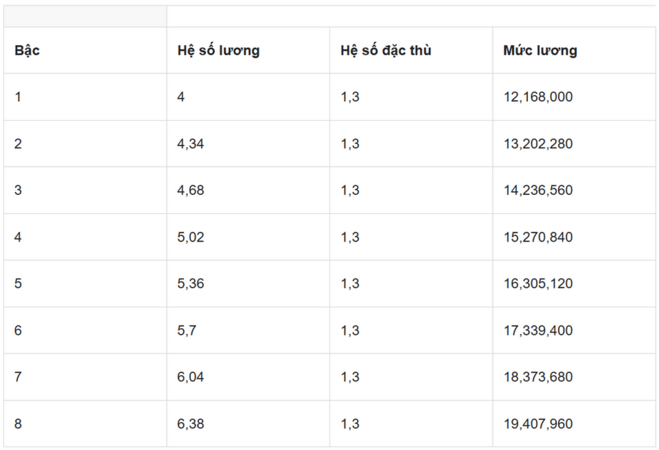Image resolution: width=659 pixels, height=450 pixels.
Task: Click the grey empty cell above Bậc
Action: pyautogui.click(x=85, y=16)
